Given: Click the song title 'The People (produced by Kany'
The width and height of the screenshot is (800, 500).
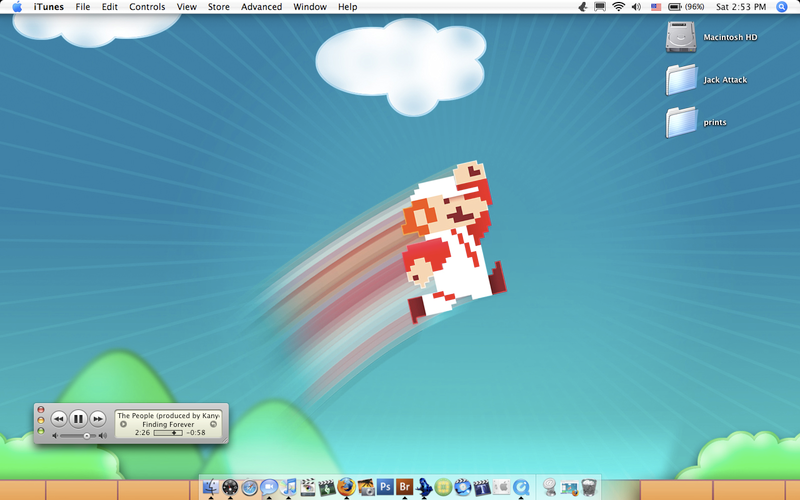Looking at the screenshot, I should [x=168, y=415].
